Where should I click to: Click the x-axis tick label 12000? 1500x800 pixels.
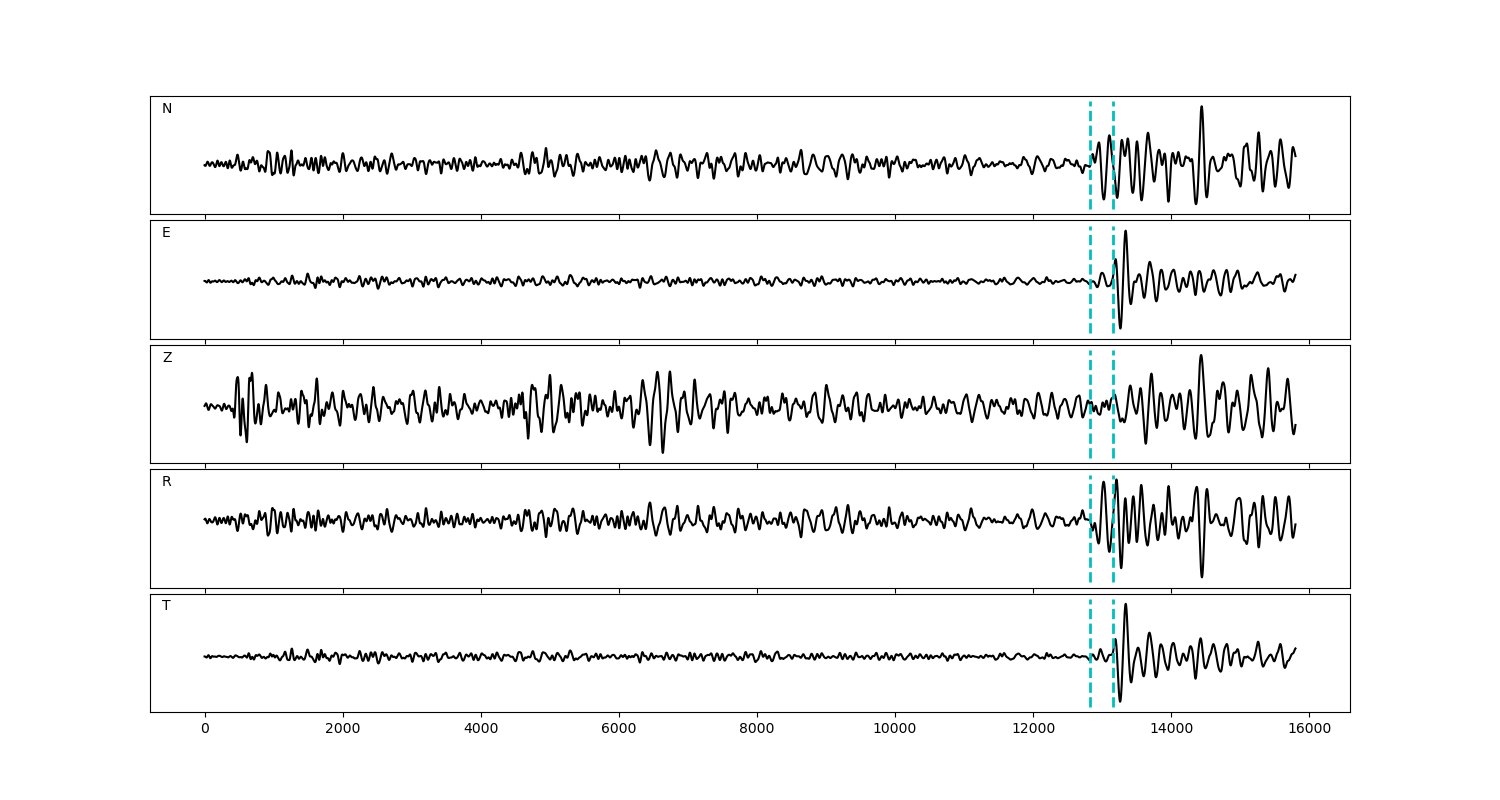tap(1032, 730)
